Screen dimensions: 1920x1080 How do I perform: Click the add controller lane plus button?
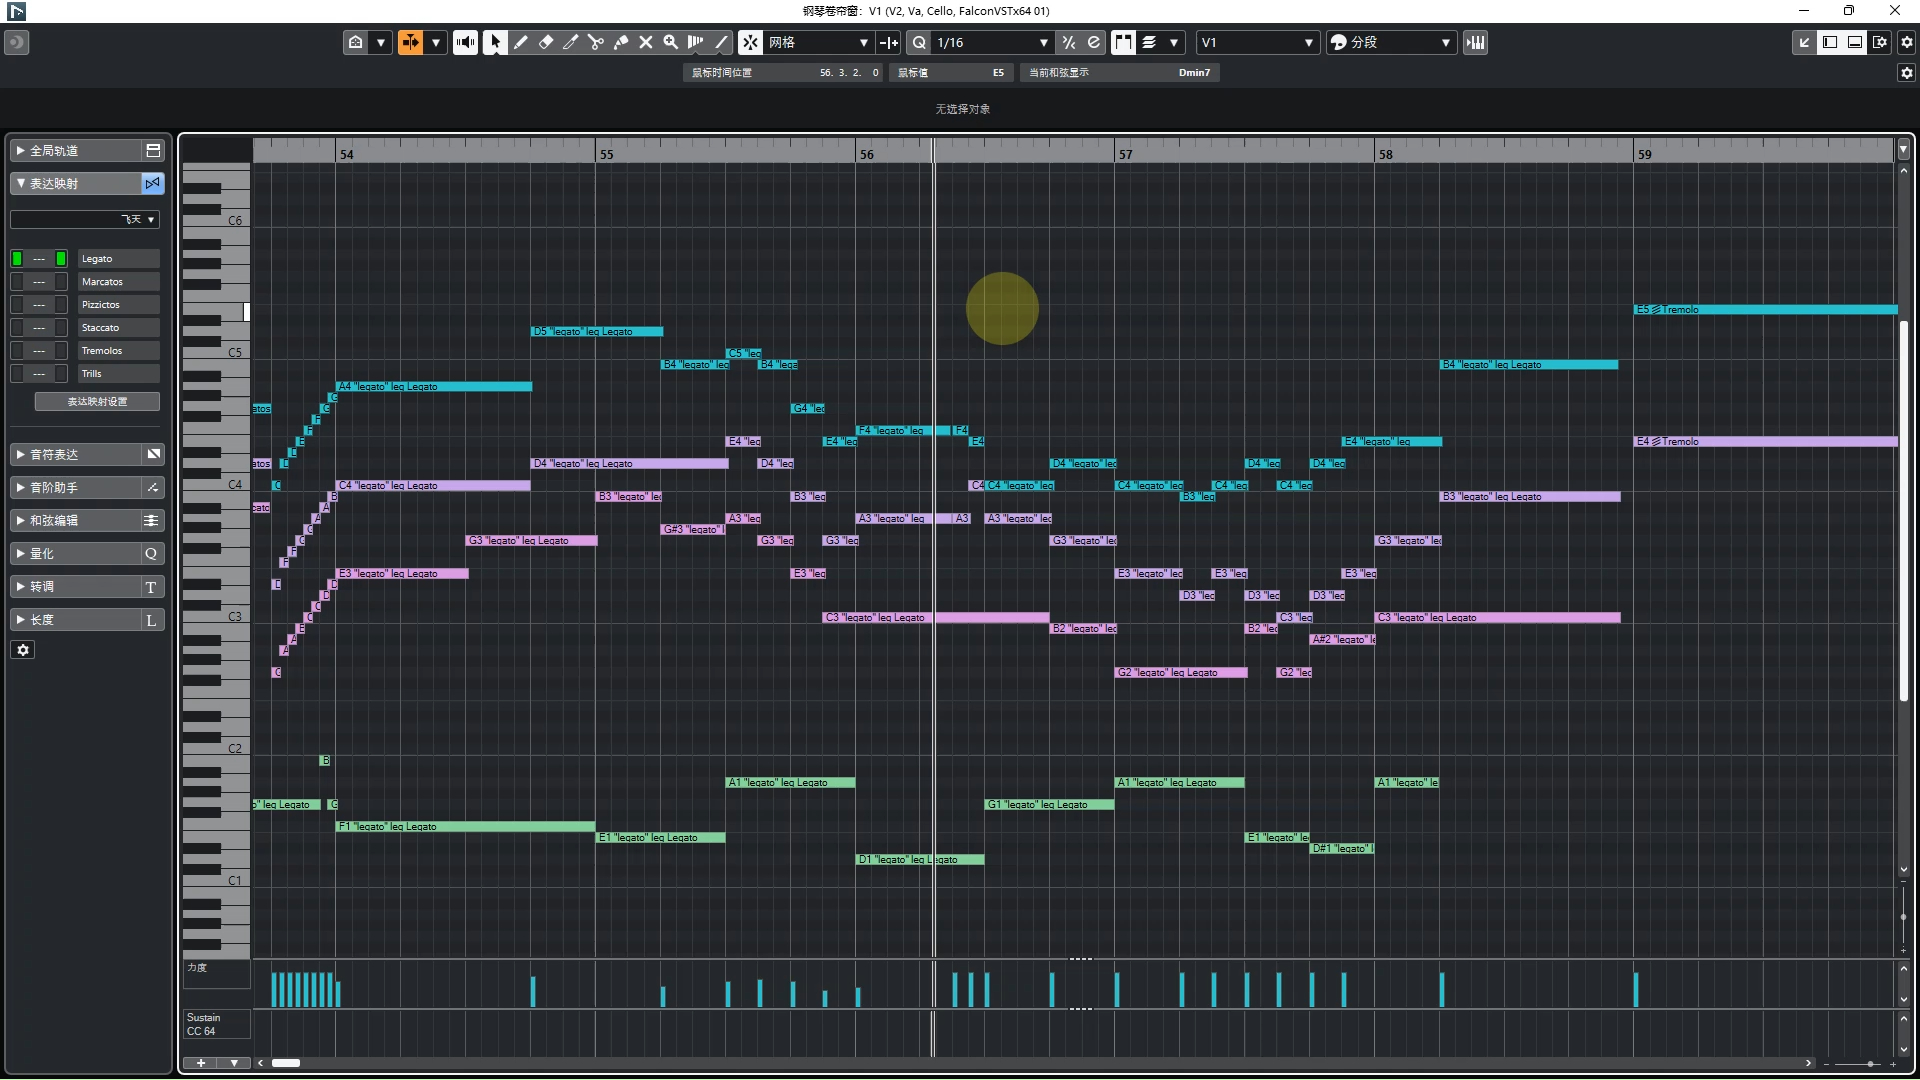click(x=201, y=1063)
